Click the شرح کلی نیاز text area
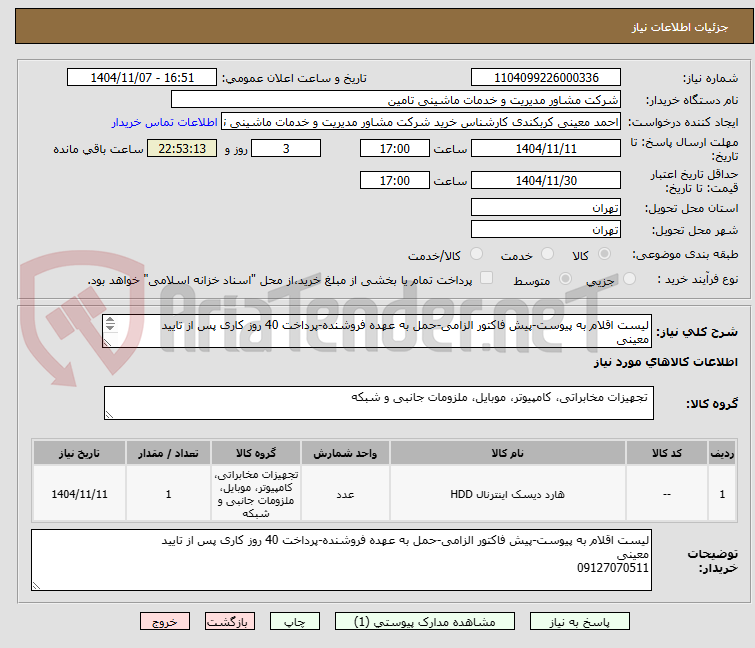The height and width of the screenshot is (648, 755). tap(377, 331)
